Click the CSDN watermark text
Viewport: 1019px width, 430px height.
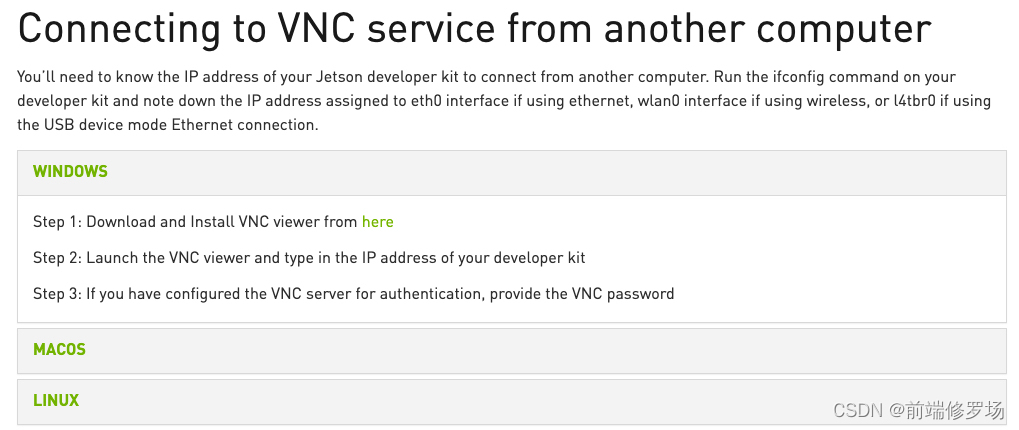point(918,410)
